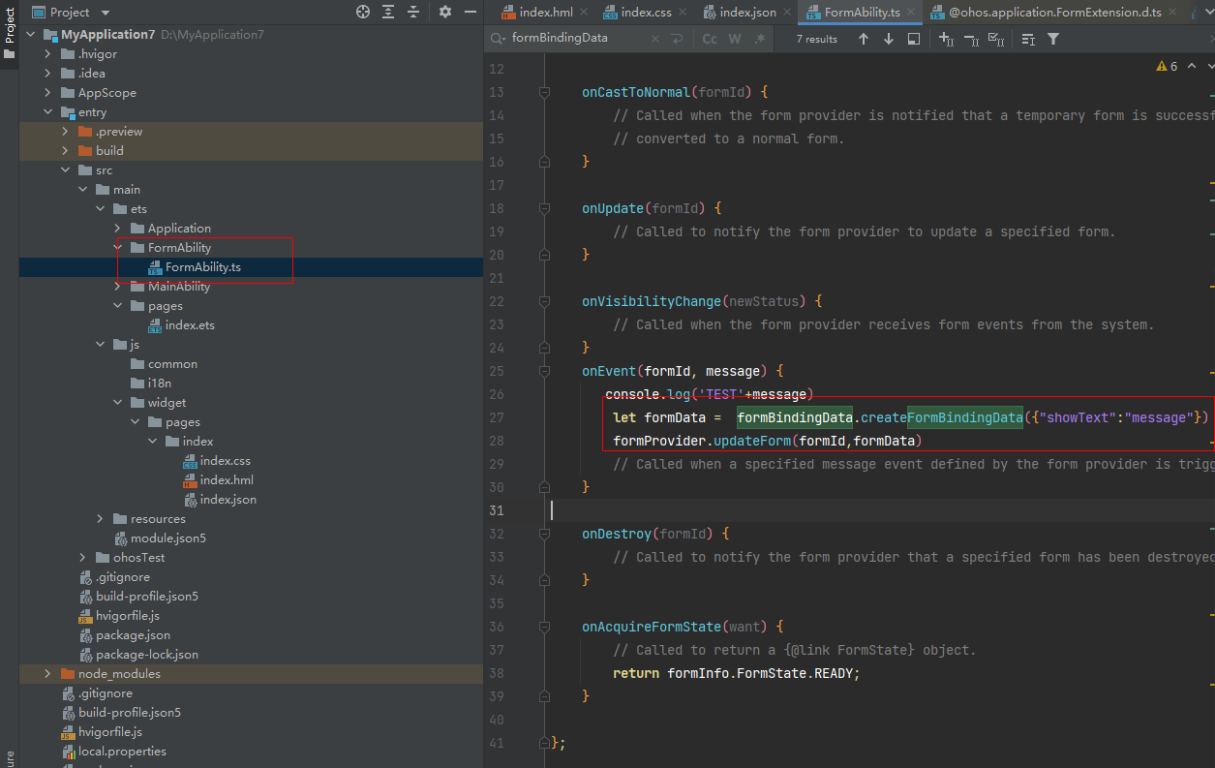Click the new line icon in search field
1215x768 pixels.
[677, 39]
